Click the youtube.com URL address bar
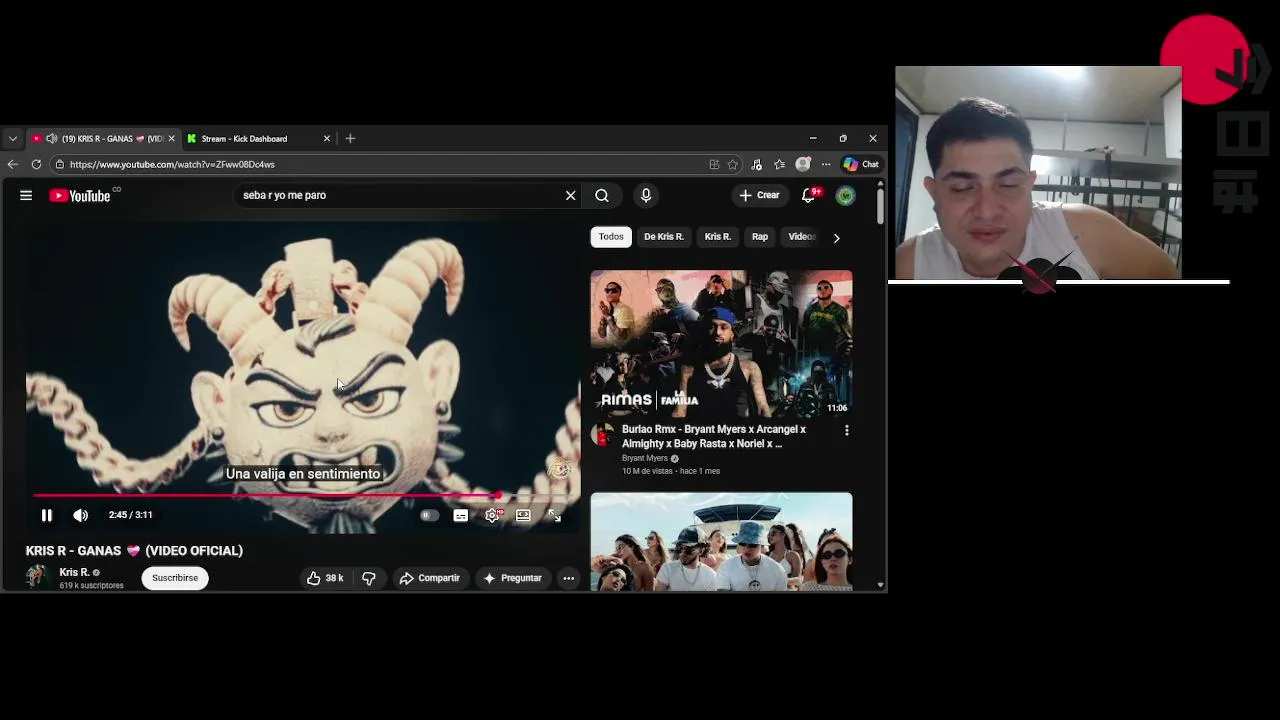This screenshot has height=720, width=1280. (x=380, y=164)
